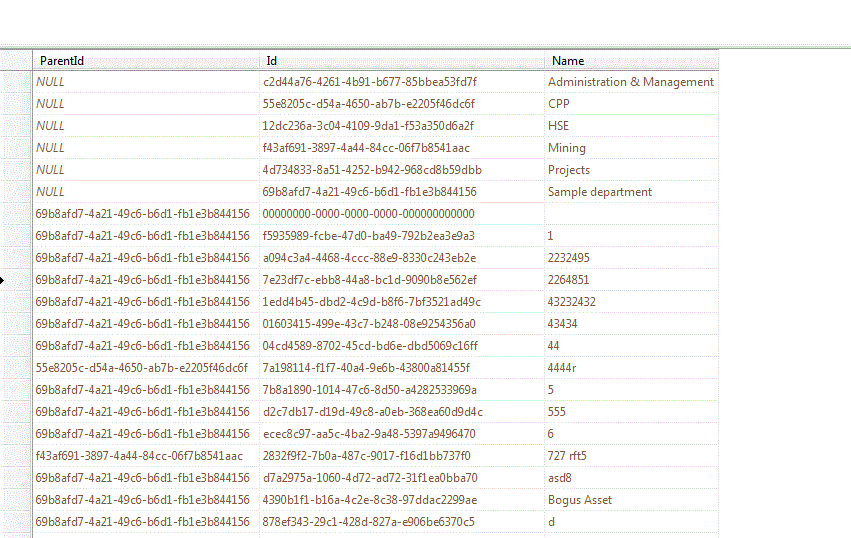
Task: Click the Id column header
Action: (402, 61)
